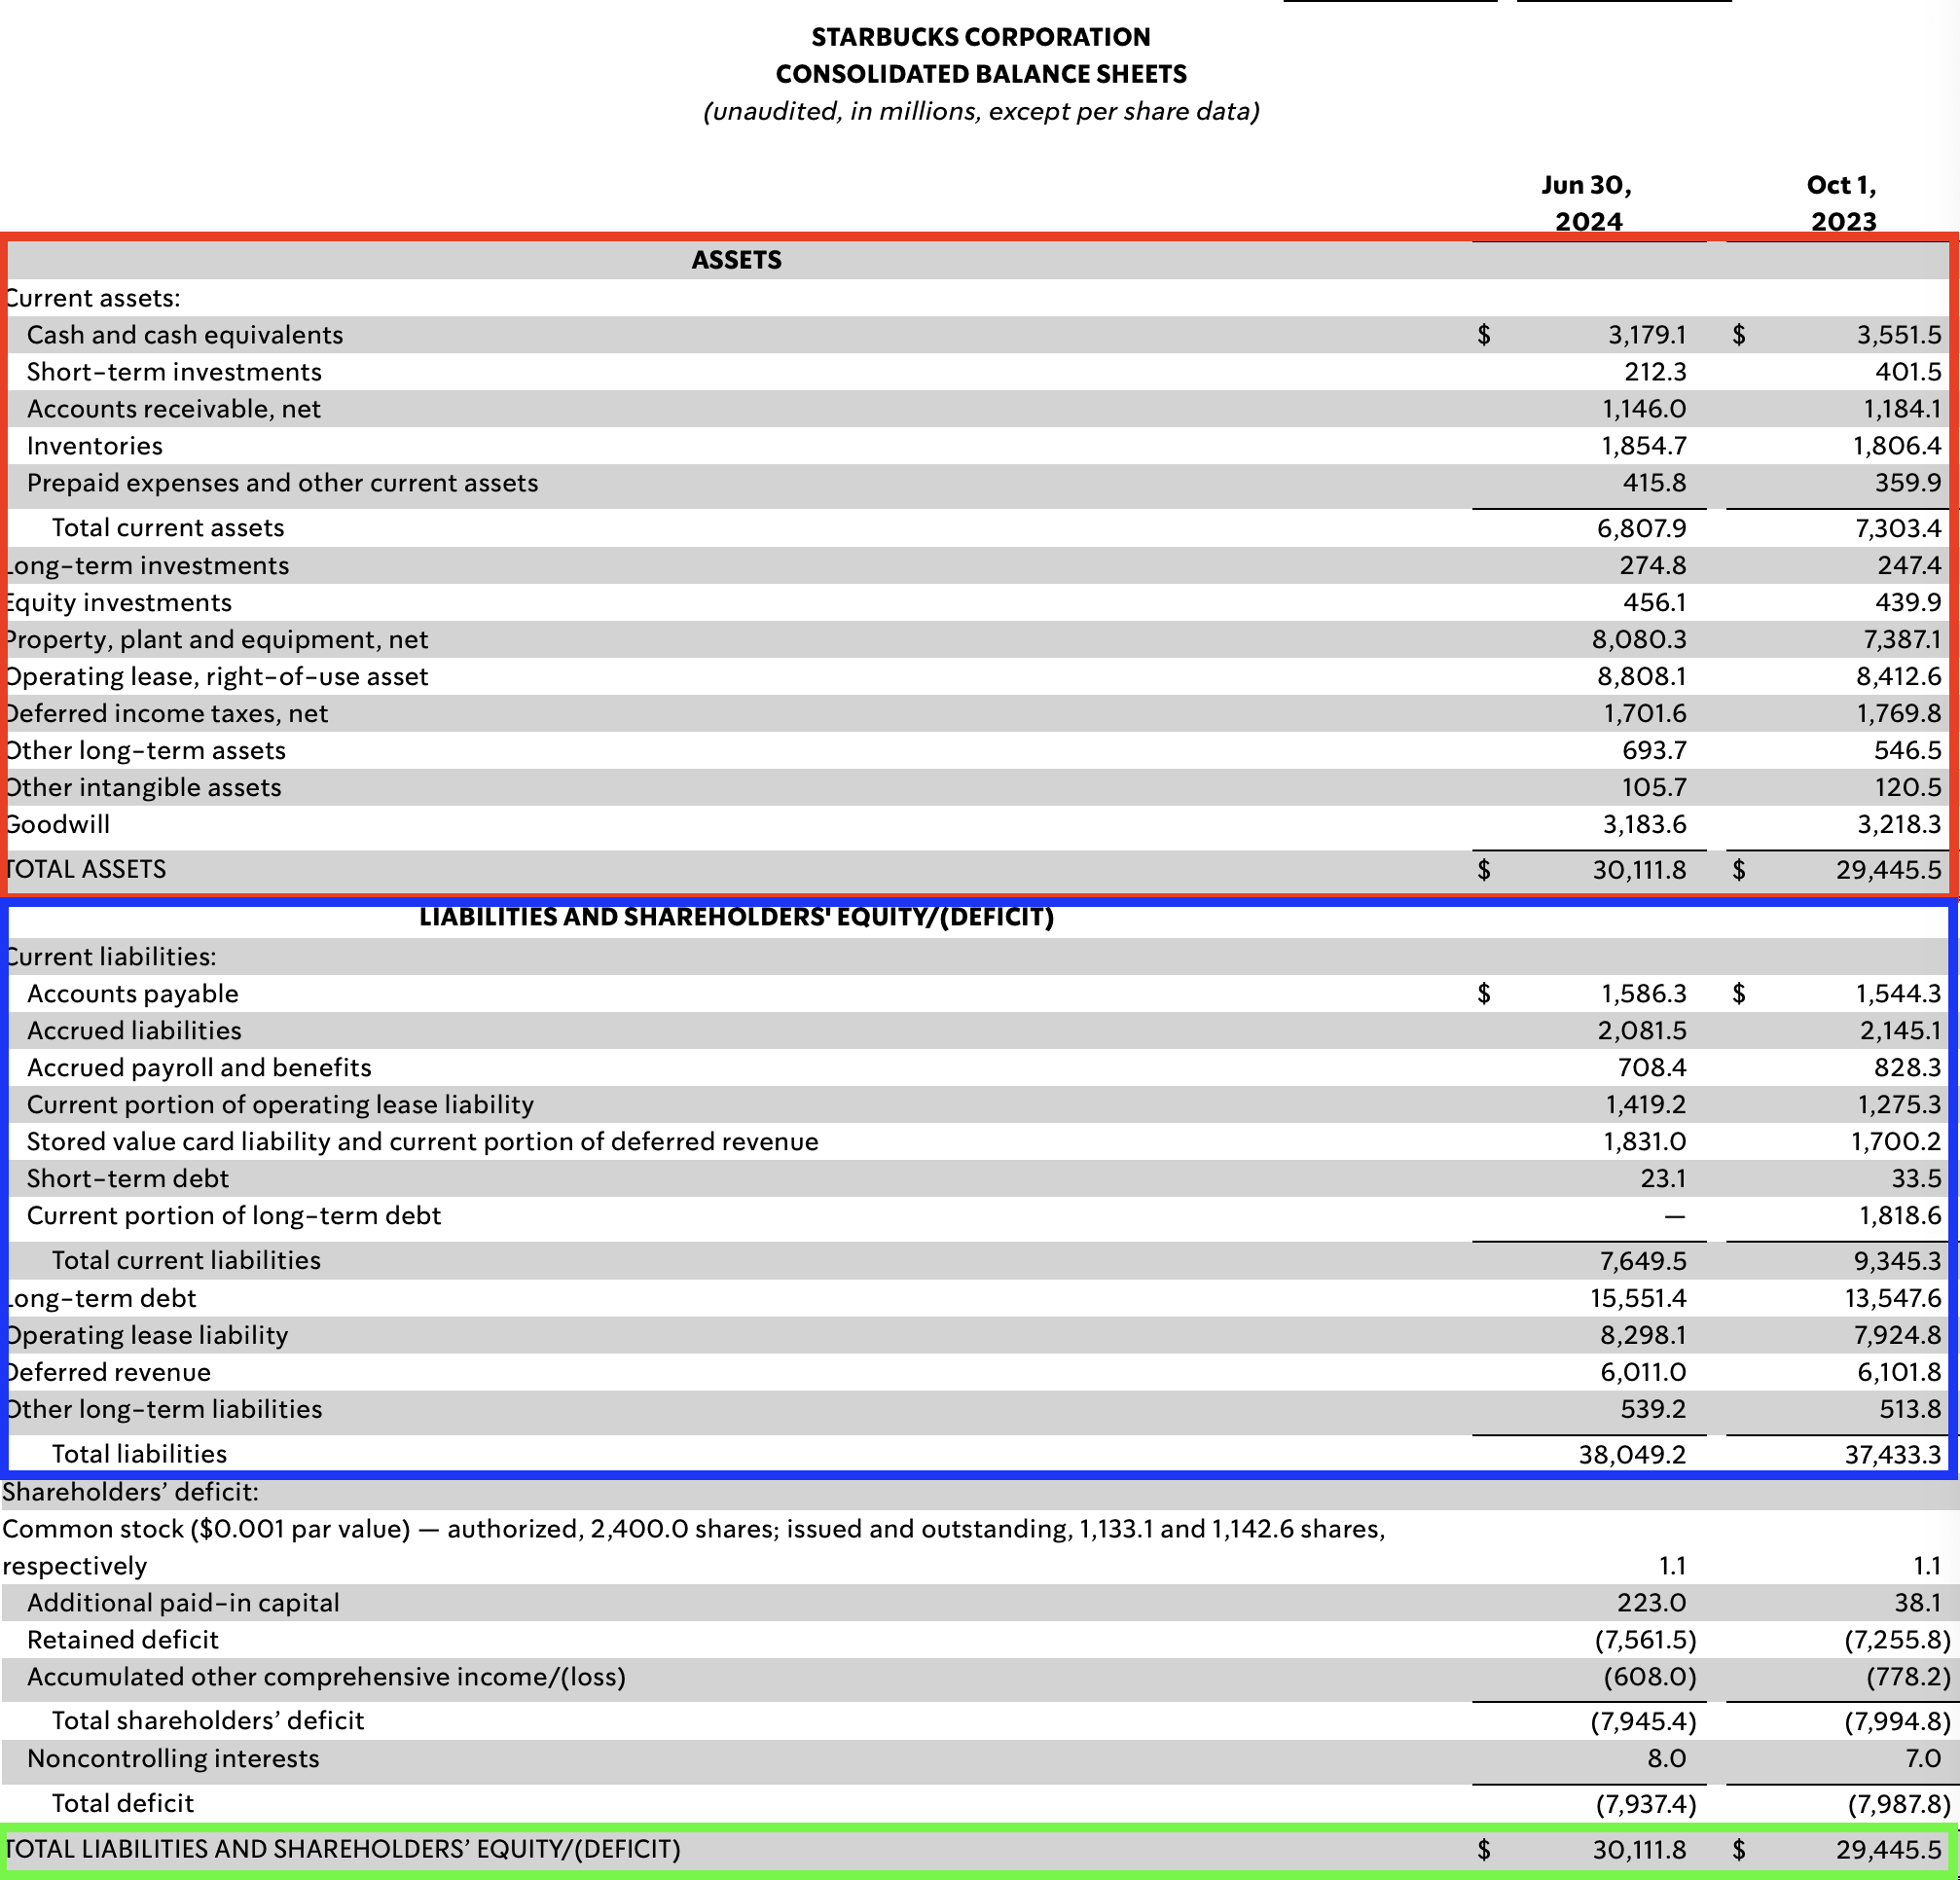
Task: Click the value 828.3
Action: [x=1908, y=1068]
